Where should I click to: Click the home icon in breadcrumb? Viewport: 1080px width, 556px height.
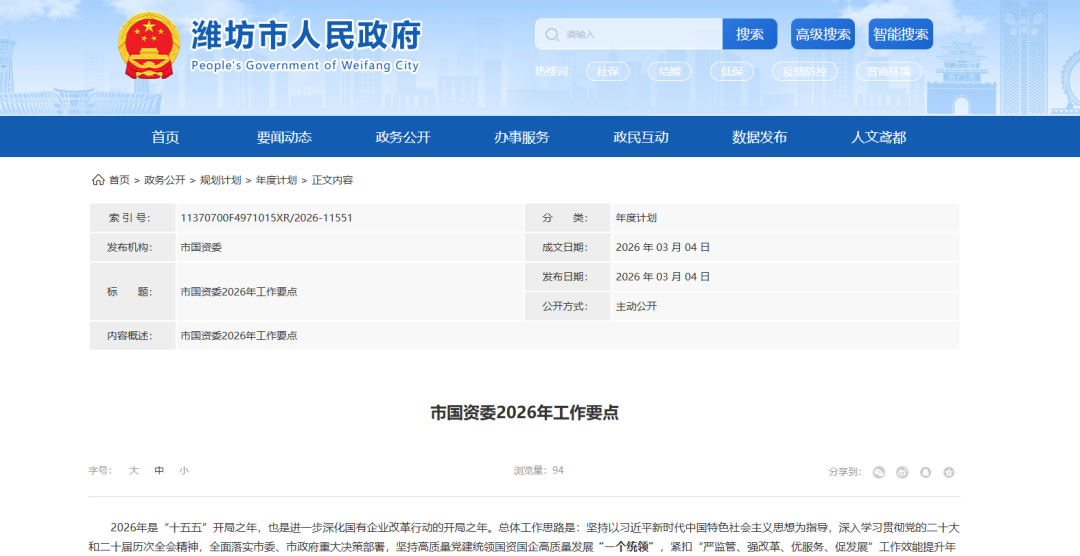[98, 180]
